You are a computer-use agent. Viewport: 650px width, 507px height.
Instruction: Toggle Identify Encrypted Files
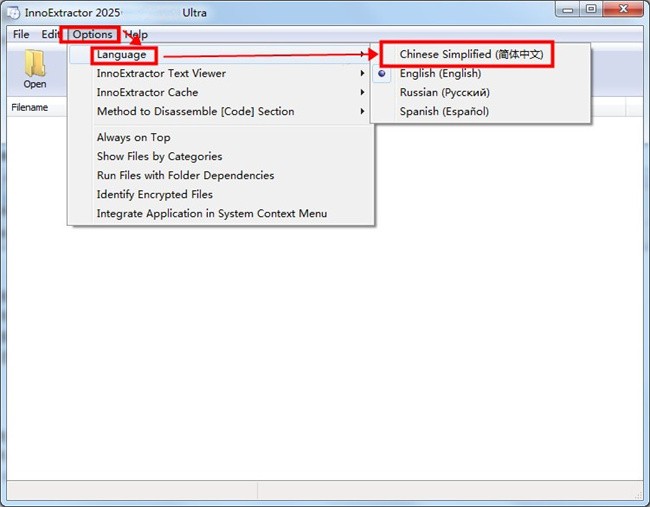coord(220,194)
